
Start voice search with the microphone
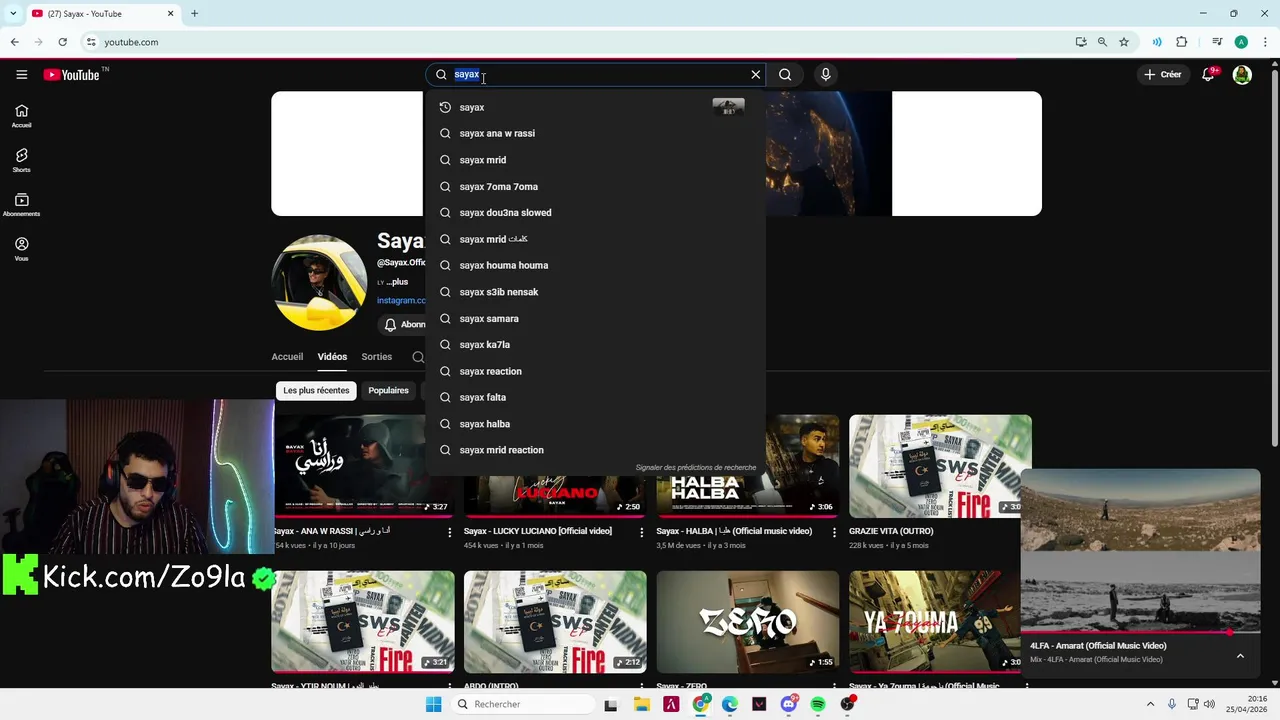coord(825,74)
